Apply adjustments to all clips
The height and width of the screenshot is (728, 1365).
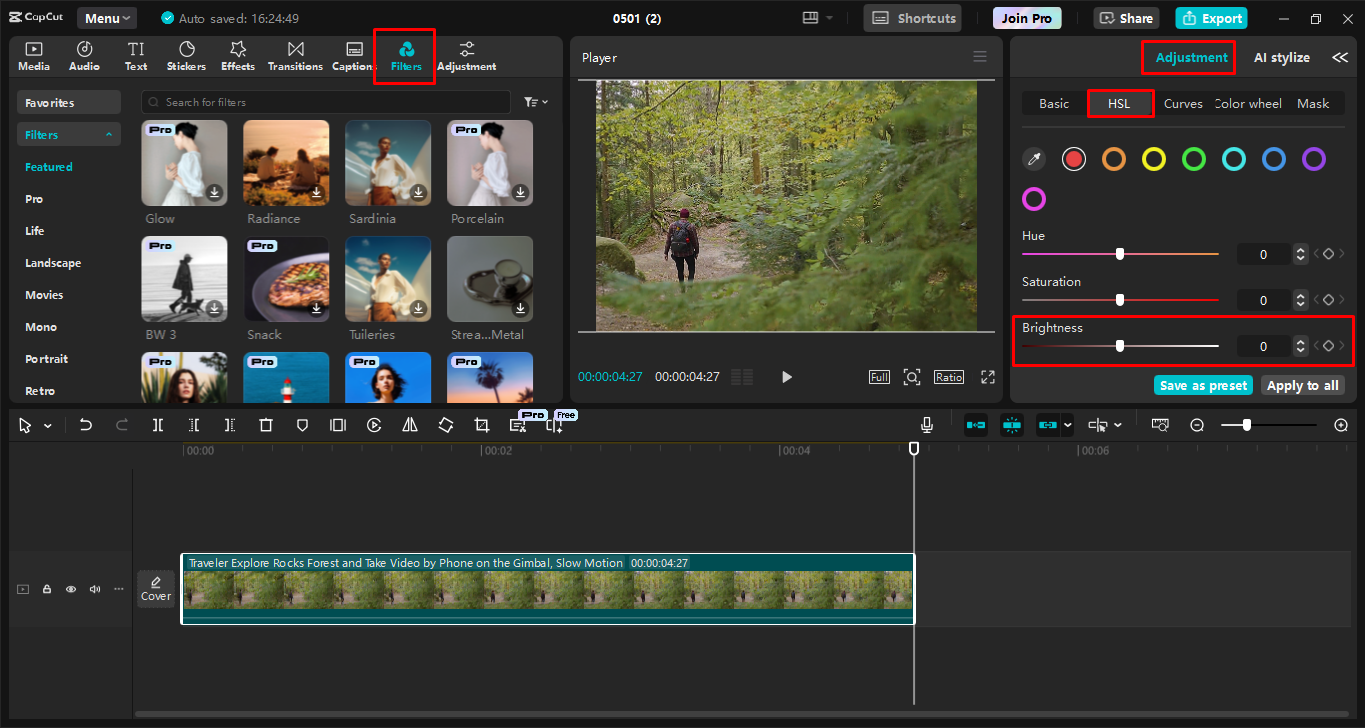pyautogui.click(x=1302, y=385)
